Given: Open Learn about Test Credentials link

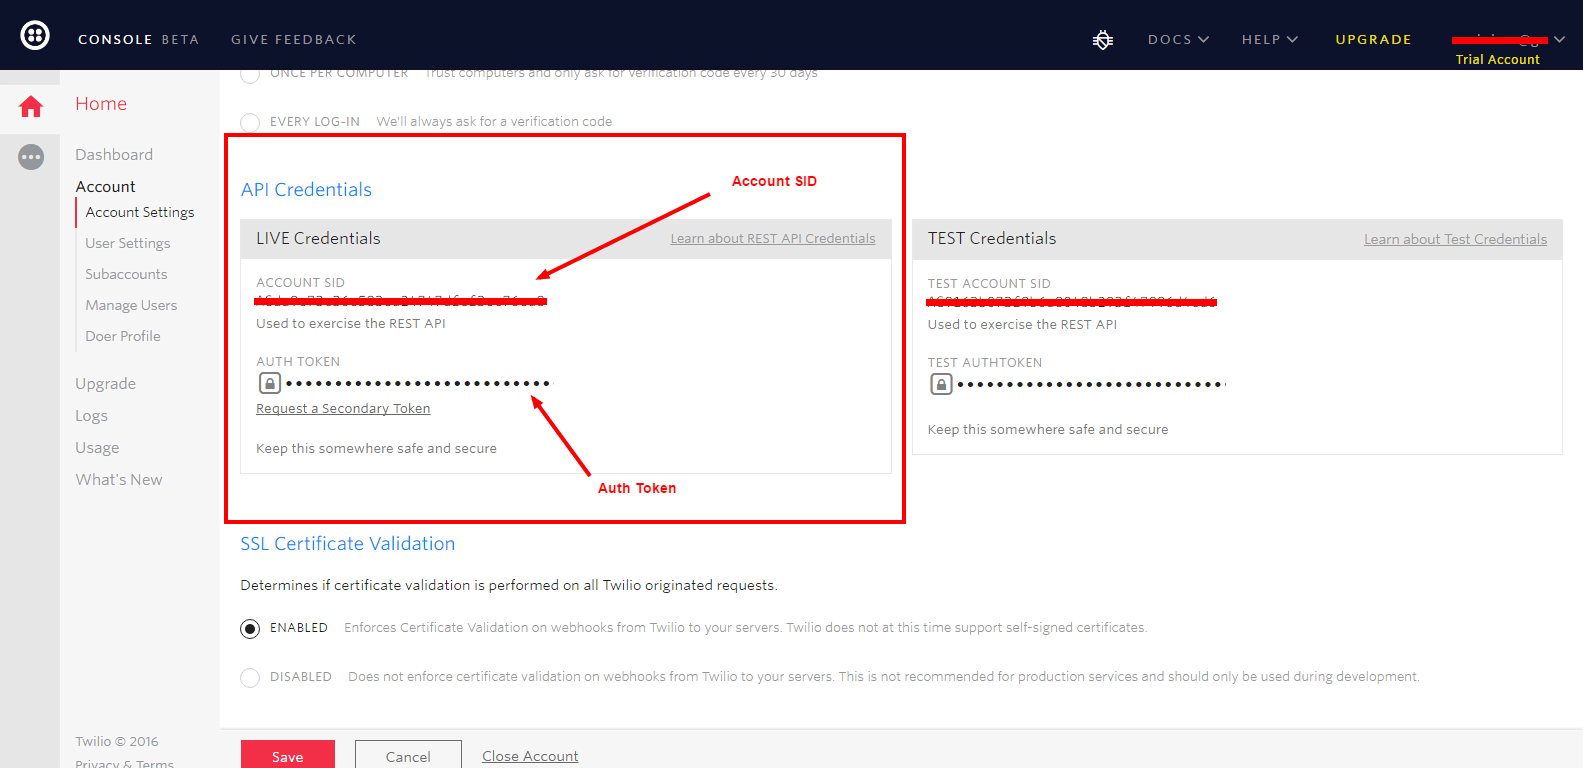Looking at the screenshot, I should [1455, 239].
